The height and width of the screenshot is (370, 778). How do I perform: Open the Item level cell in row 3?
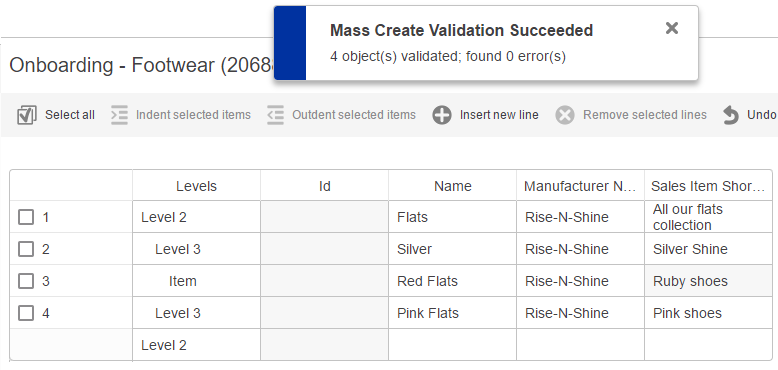pos(196,281)
